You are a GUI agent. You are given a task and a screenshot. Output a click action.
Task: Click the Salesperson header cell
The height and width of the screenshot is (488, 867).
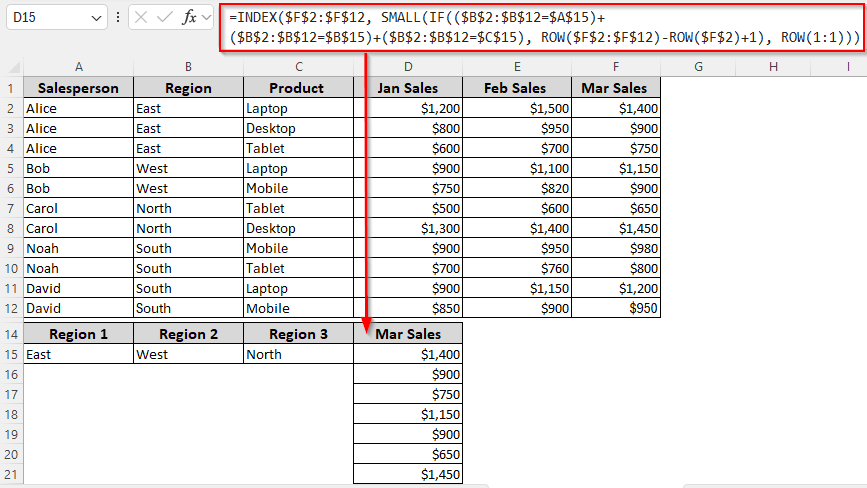78,88
